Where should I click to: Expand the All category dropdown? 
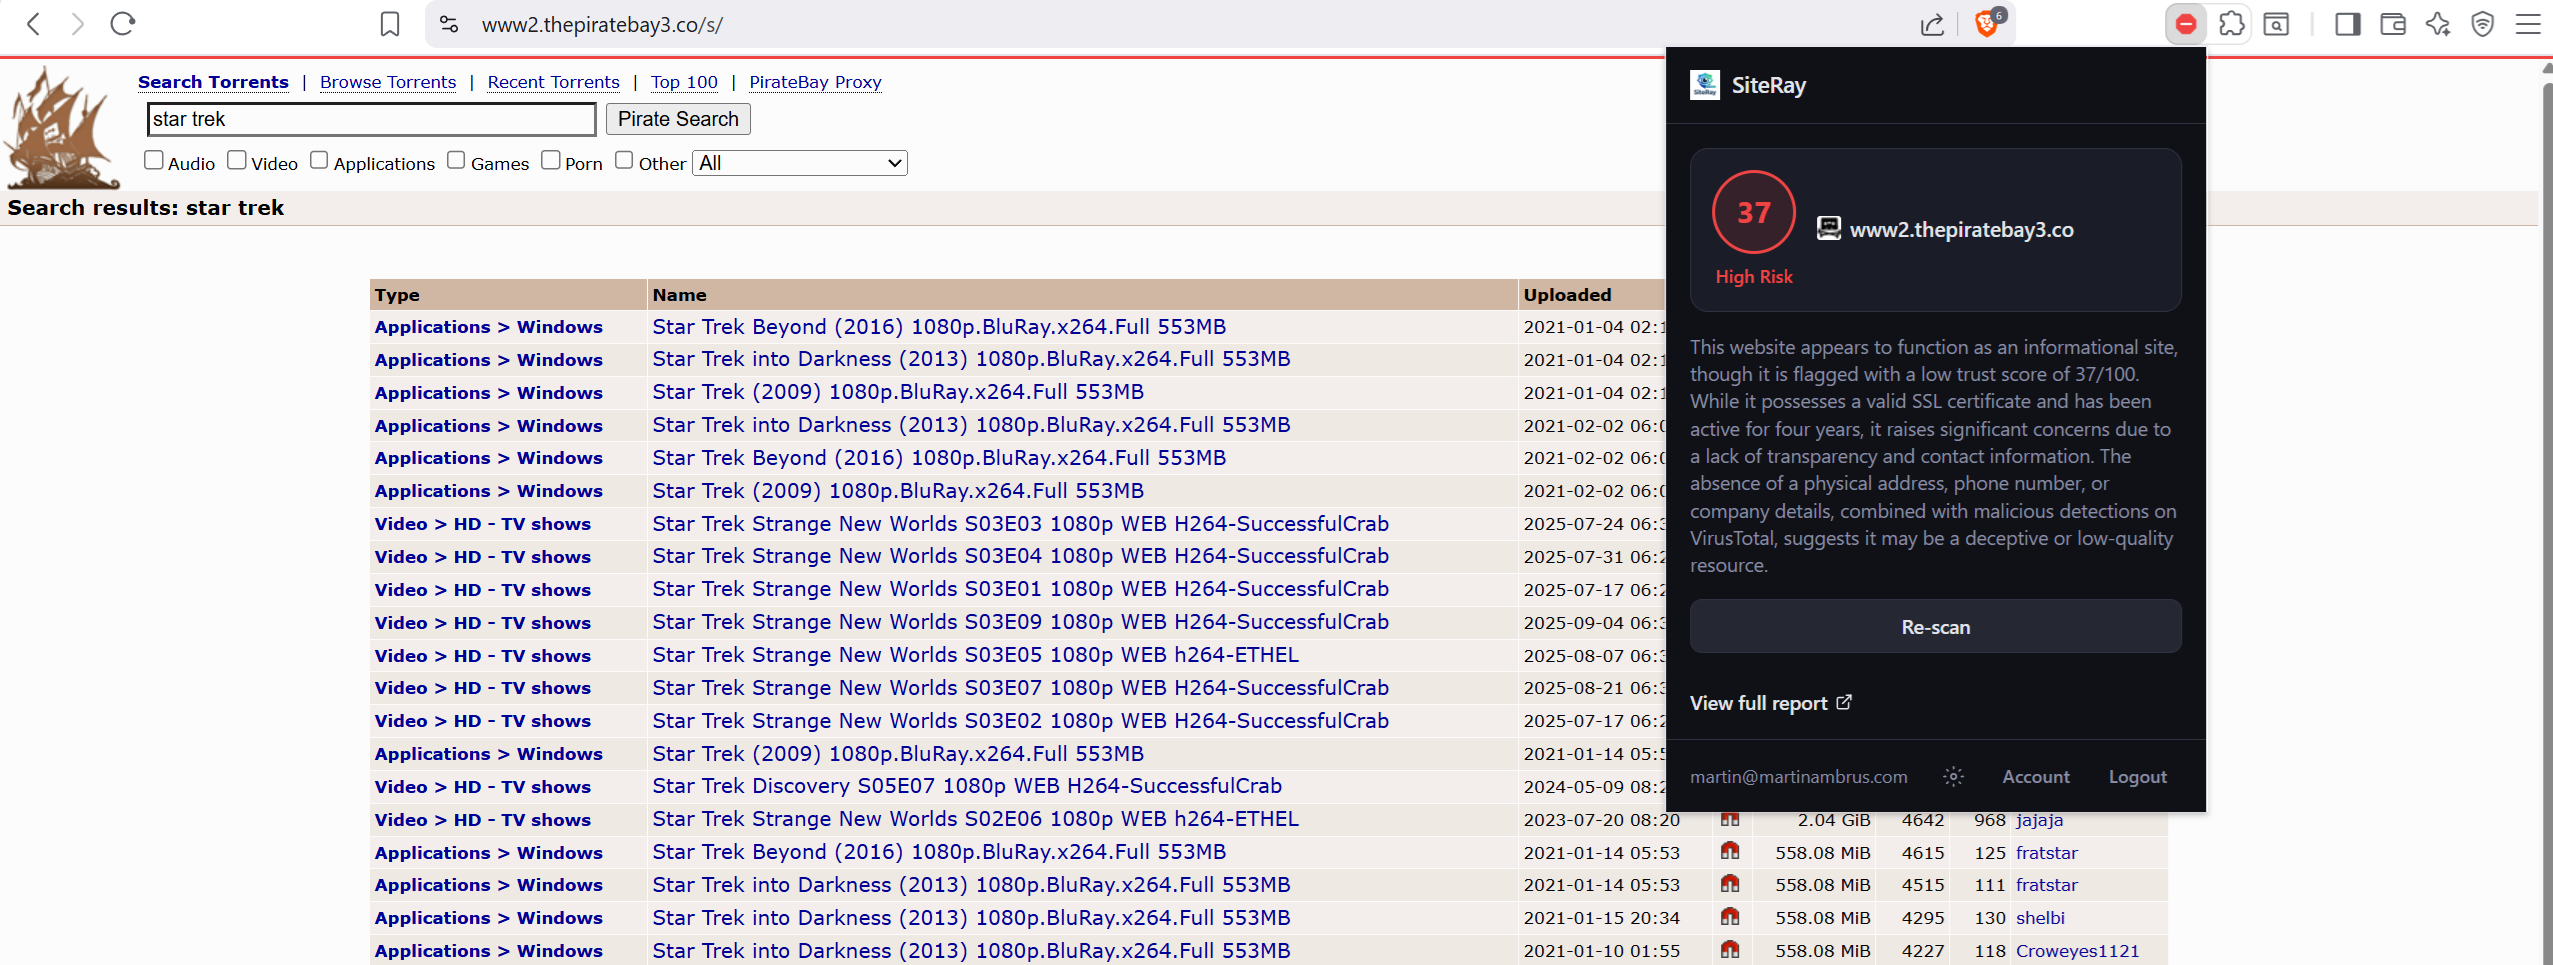(800, 163)
